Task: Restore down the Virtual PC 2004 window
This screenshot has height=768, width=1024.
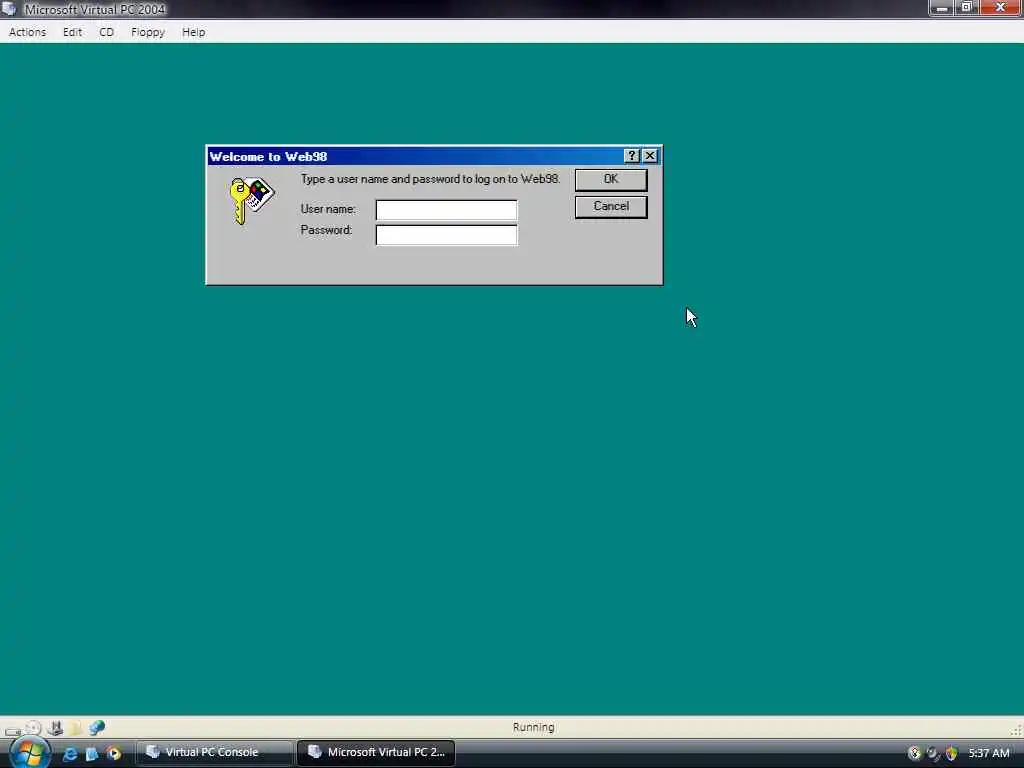Action: (967, 8)
